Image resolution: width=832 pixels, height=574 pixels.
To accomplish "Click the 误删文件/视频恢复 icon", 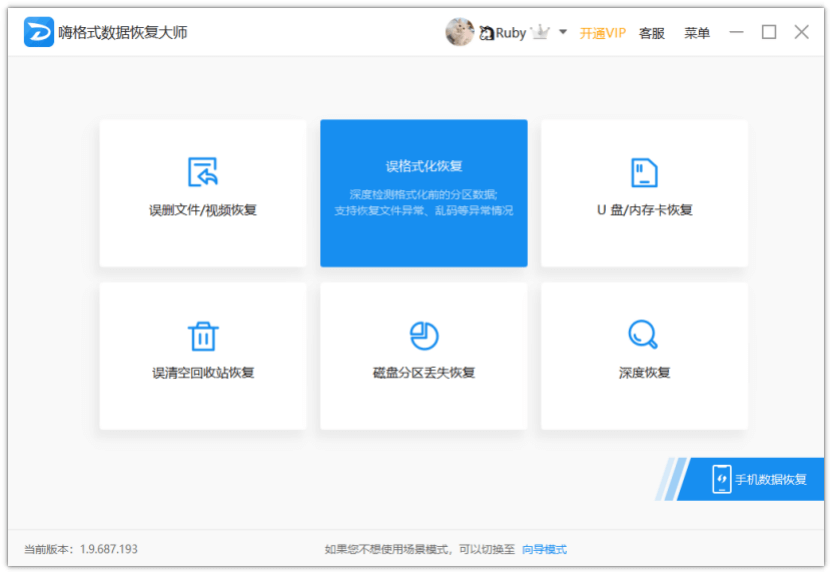I will [203, 172].
